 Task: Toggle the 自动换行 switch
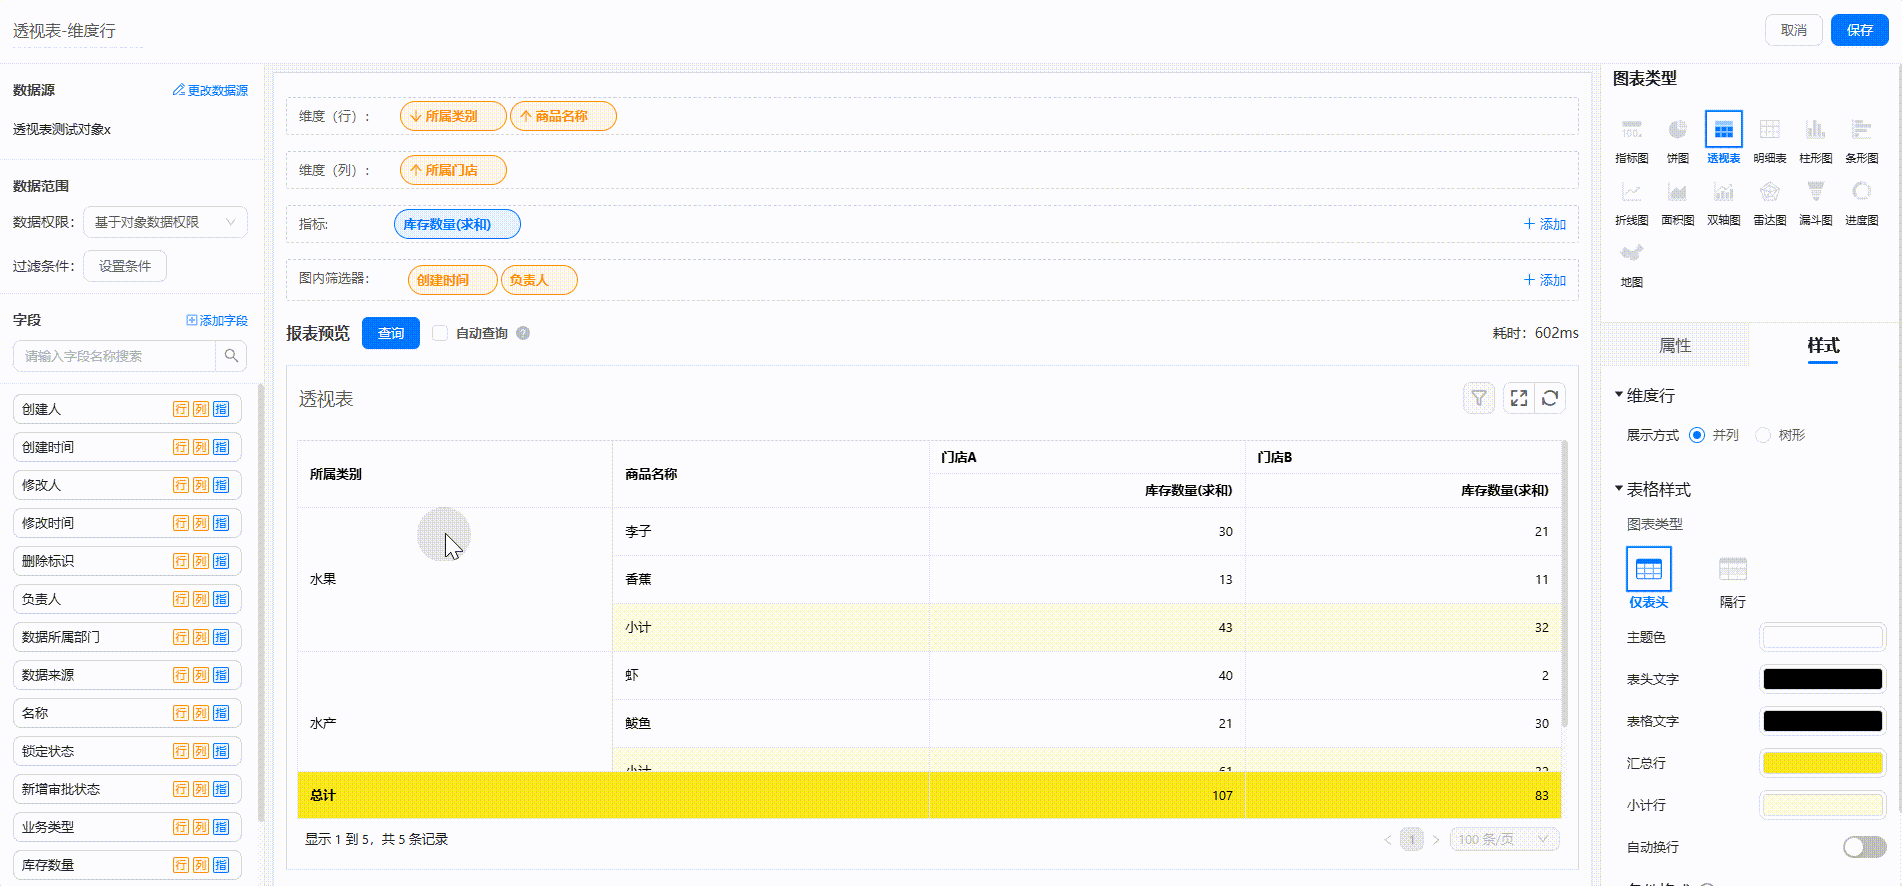(1864, 847)
